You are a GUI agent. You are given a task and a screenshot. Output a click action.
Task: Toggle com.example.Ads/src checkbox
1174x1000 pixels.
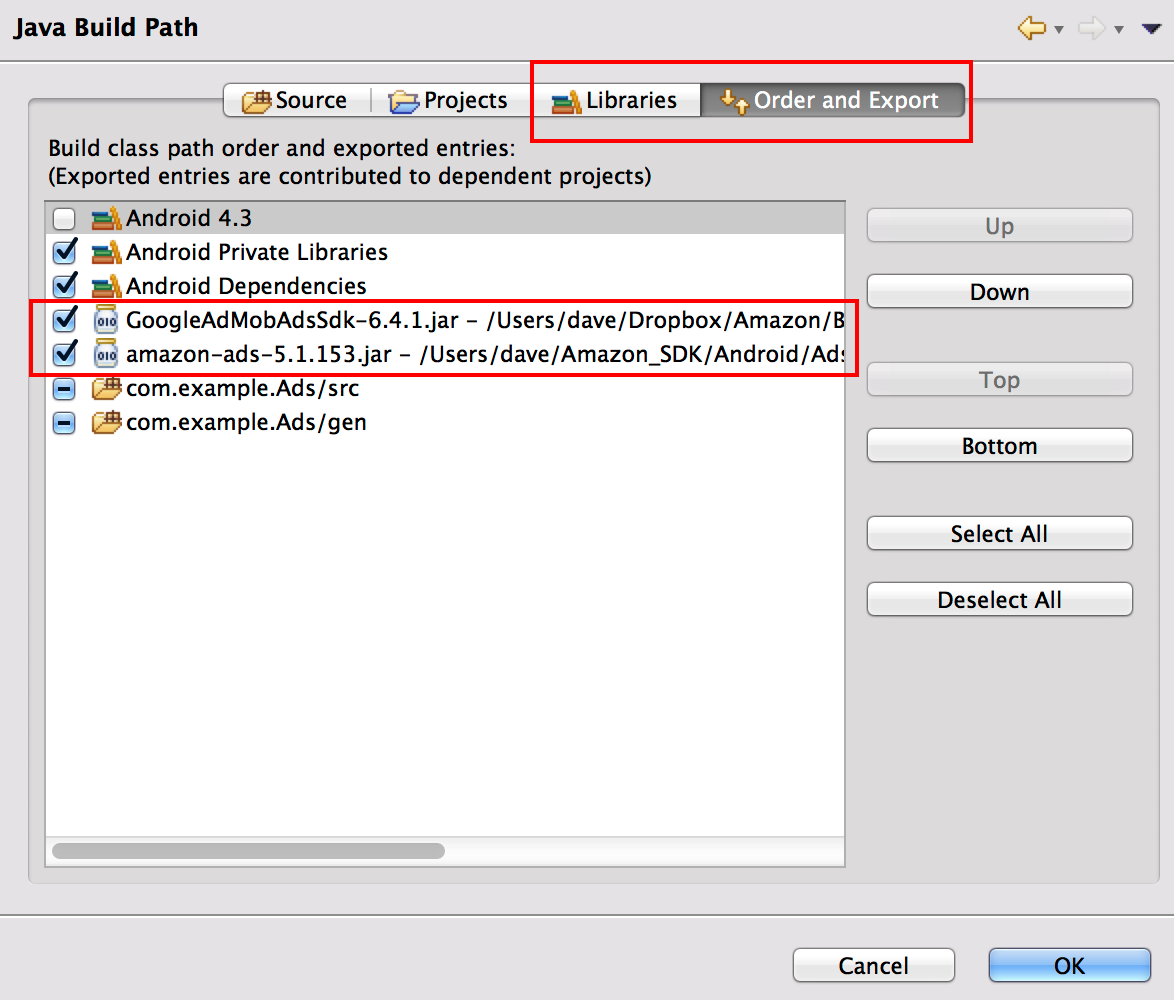(x=64, y=389)
